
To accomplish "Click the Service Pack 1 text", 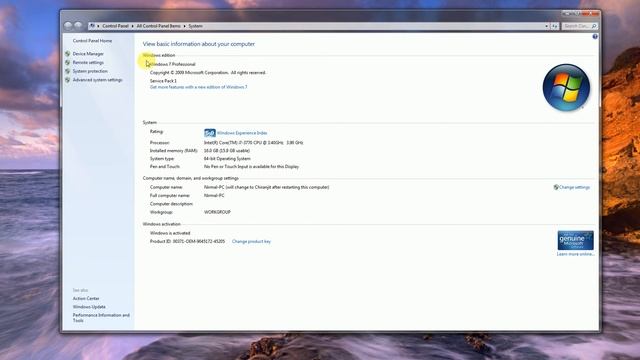I will point(163,81).
